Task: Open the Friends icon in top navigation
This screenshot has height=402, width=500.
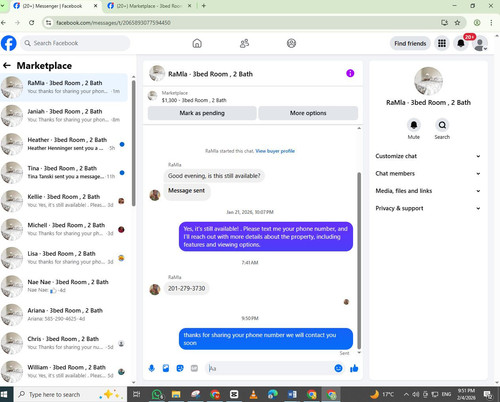Action: [x=244, y=43]
